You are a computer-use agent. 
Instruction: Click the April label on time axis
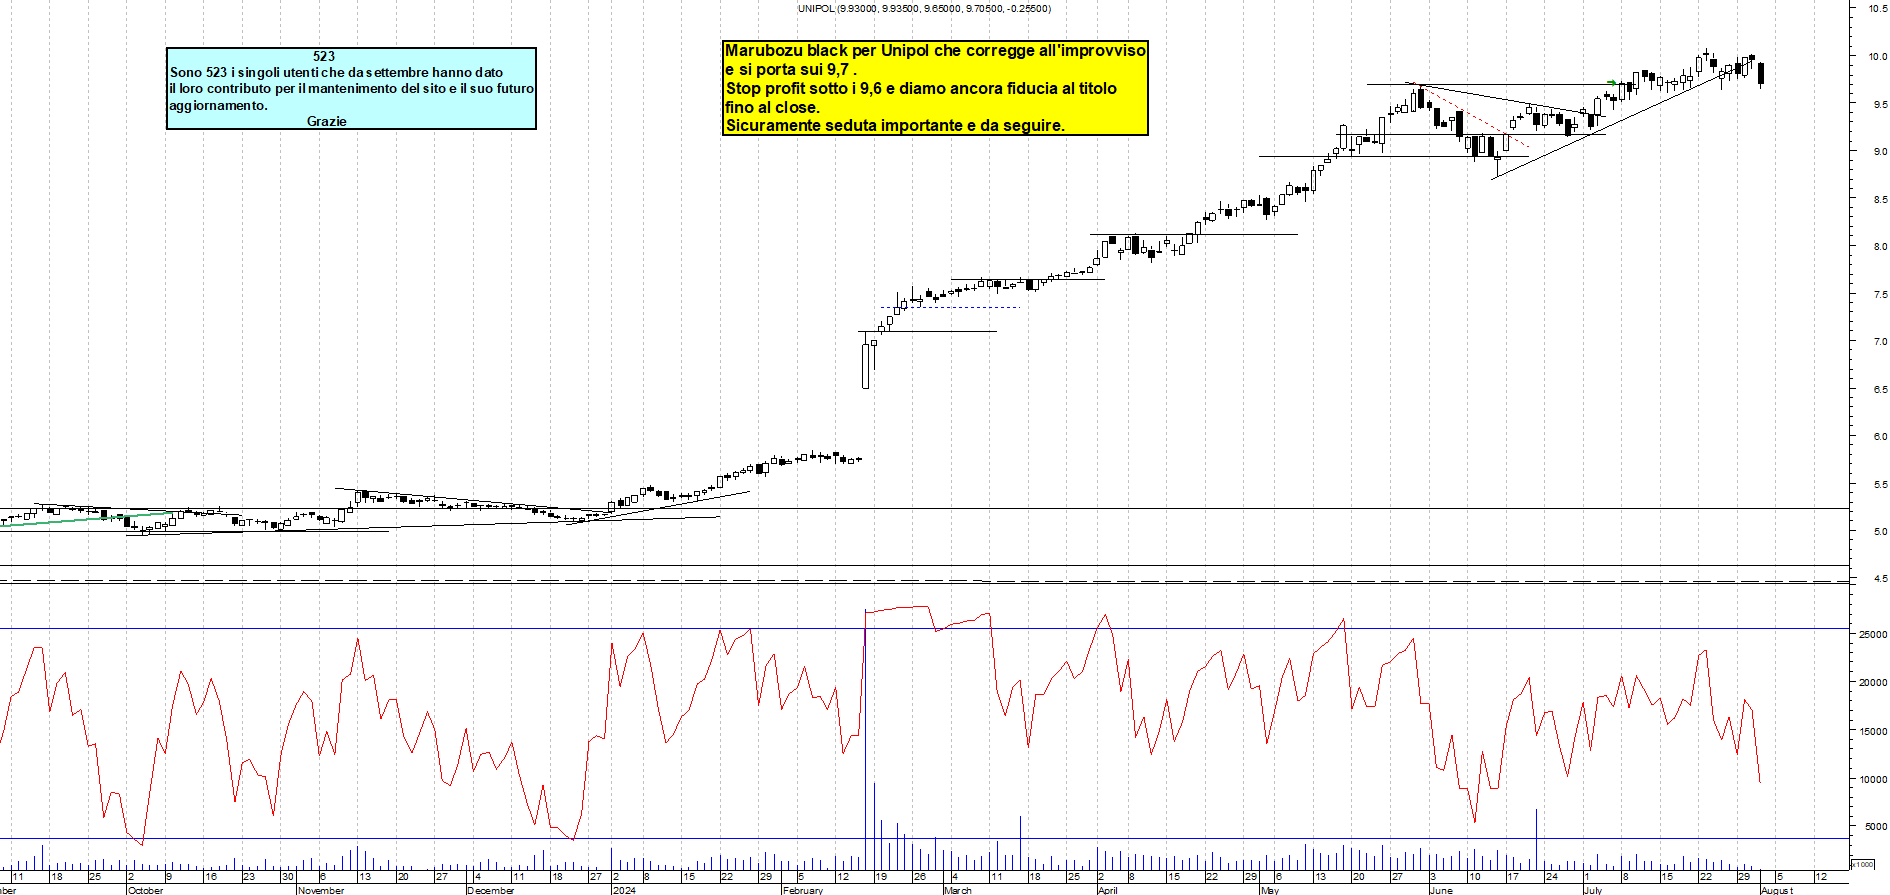1108,890
